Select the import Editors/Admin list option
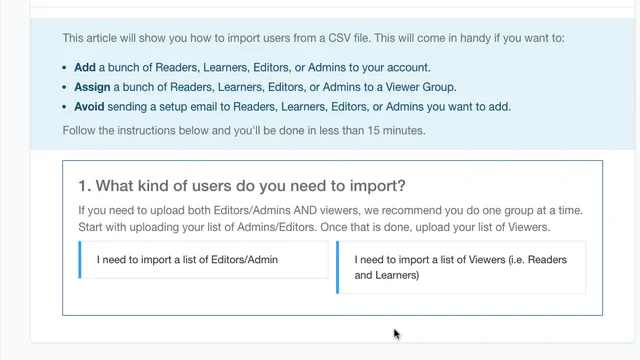The image size is (640, 360). pos(203,260)
